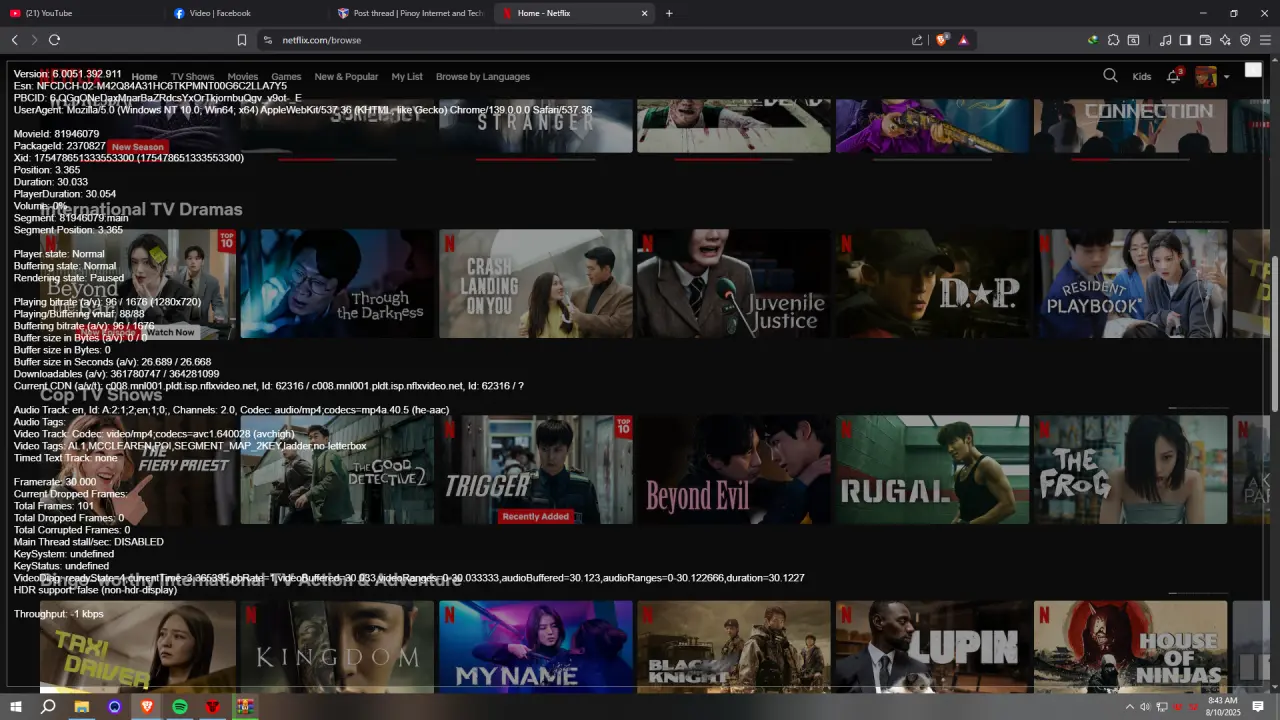This screenshot has width=1280, height=720.
Task: Open a new browser tab
Action: (x=669, y=13)
